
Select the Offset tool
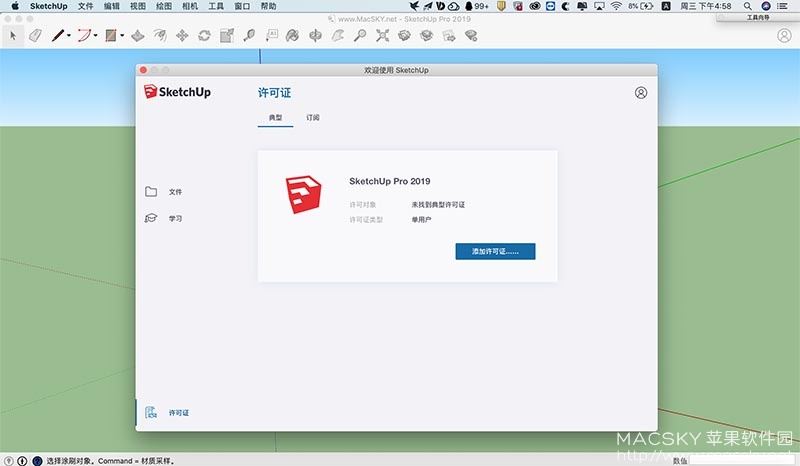160,36
